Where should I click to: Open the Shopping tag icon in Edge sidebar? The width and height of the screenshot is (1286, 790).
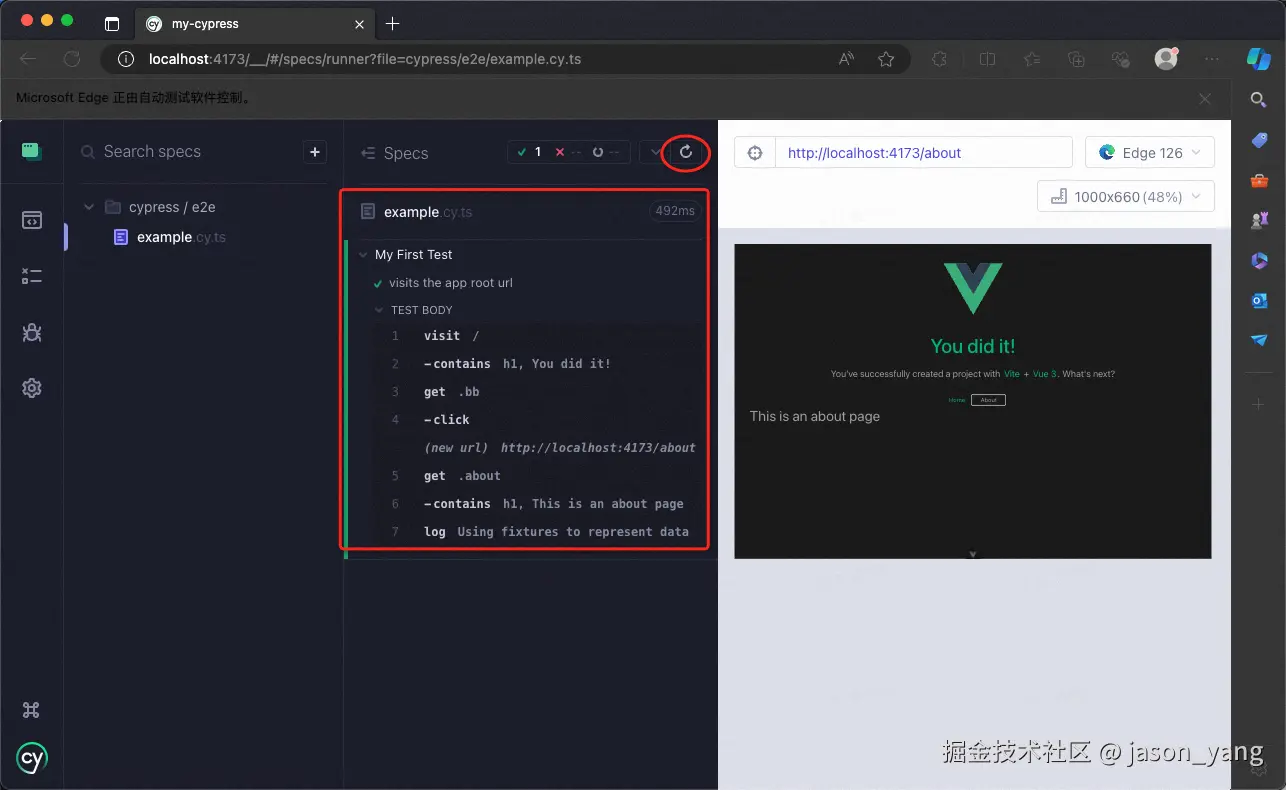point(1259,141)
